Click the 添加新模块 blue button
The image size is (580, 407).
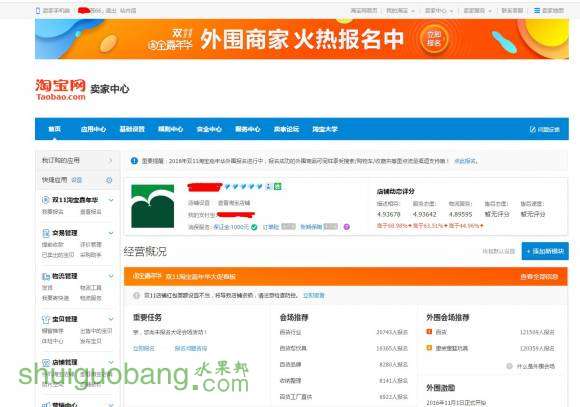pos(545,251)
